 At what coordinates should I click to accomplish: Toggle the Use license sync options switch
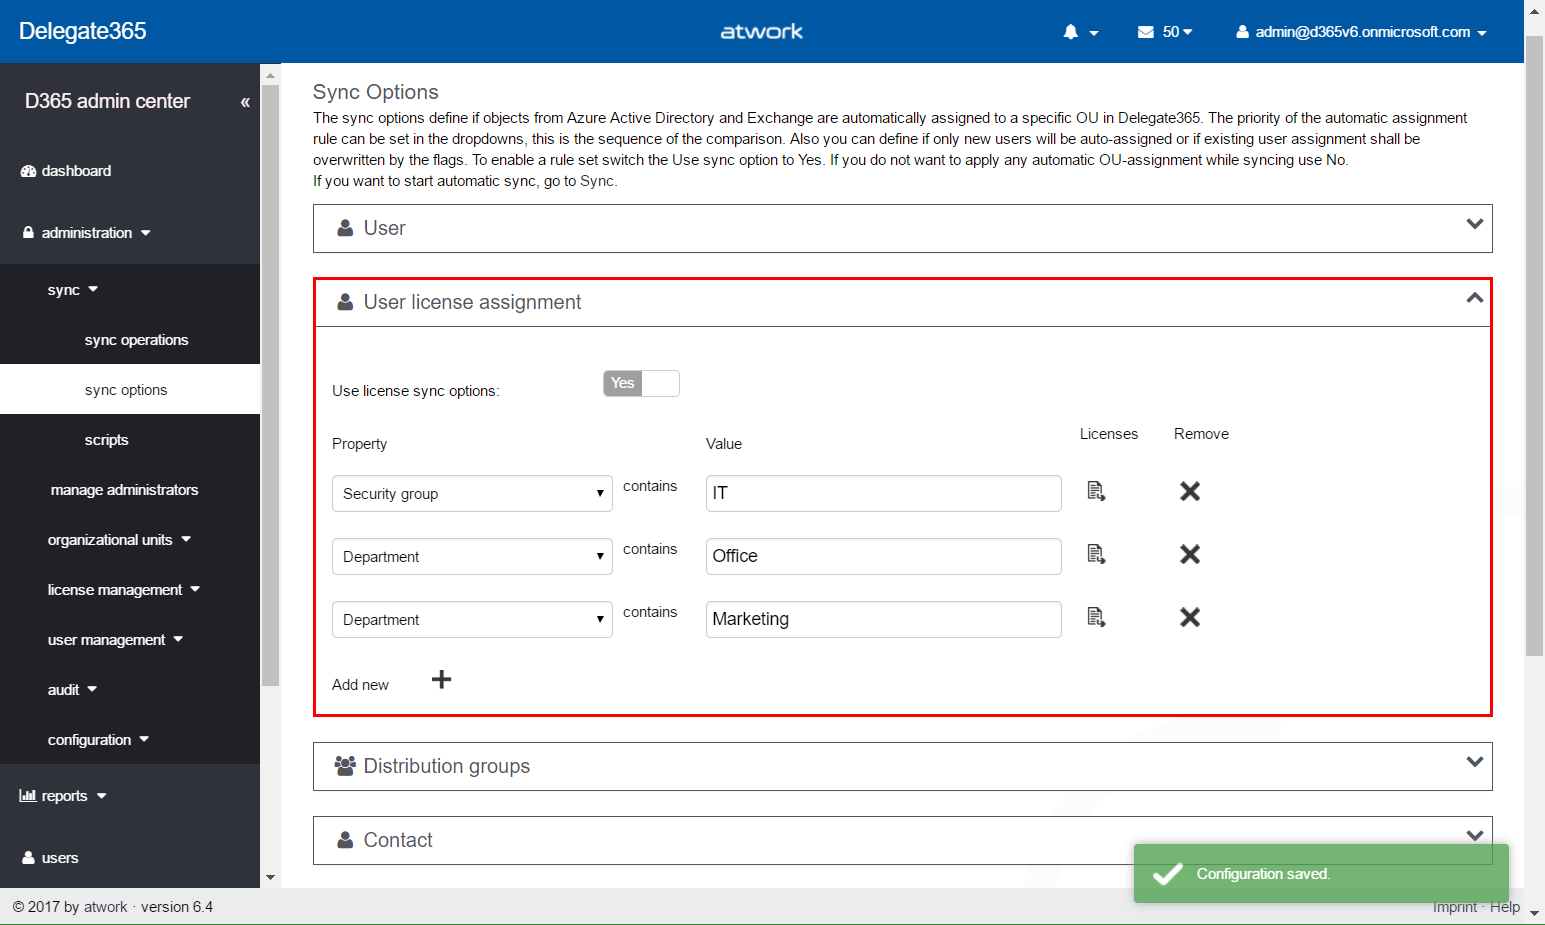tap(641, 384)
